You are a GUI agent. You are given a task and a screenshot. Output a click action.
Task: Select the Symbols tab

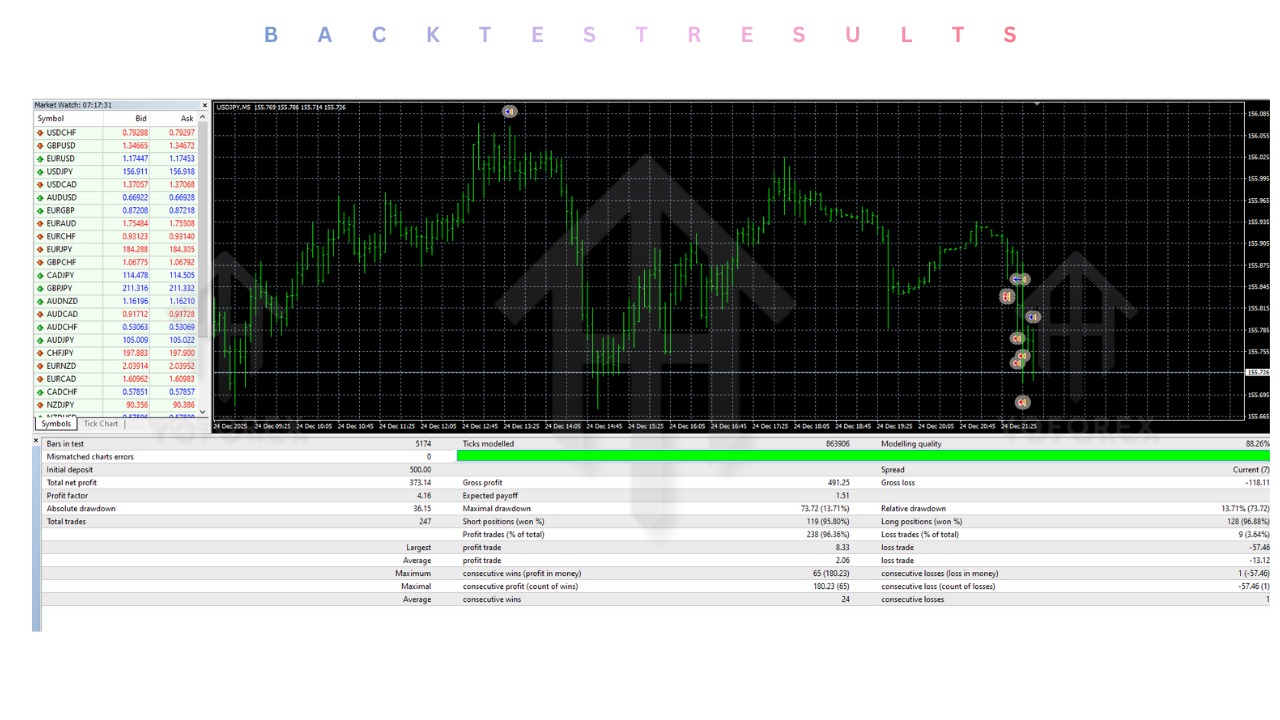click(x=56, y=424)
